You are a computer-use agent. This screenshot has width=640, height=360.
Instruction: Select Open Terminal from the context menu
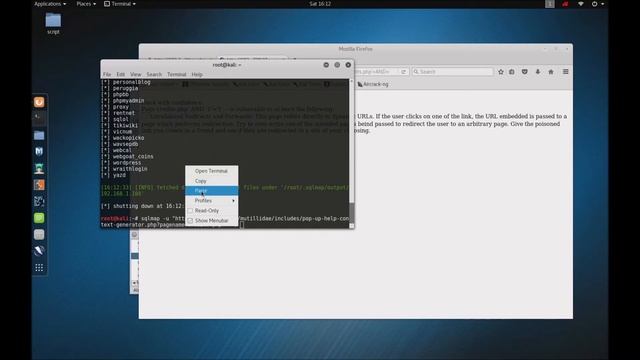[x=212, y=171]
